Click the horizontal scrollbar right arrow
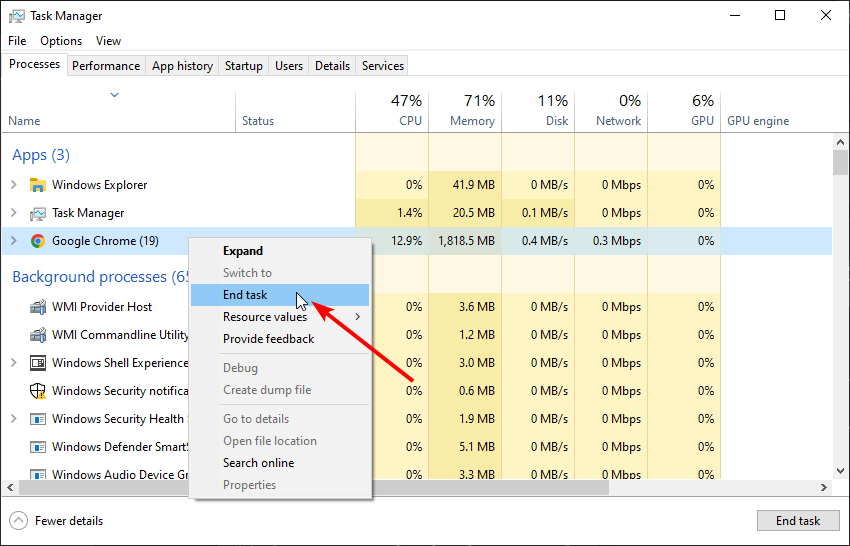The width and height of the screenshot is (850, 546). [824, 487]
